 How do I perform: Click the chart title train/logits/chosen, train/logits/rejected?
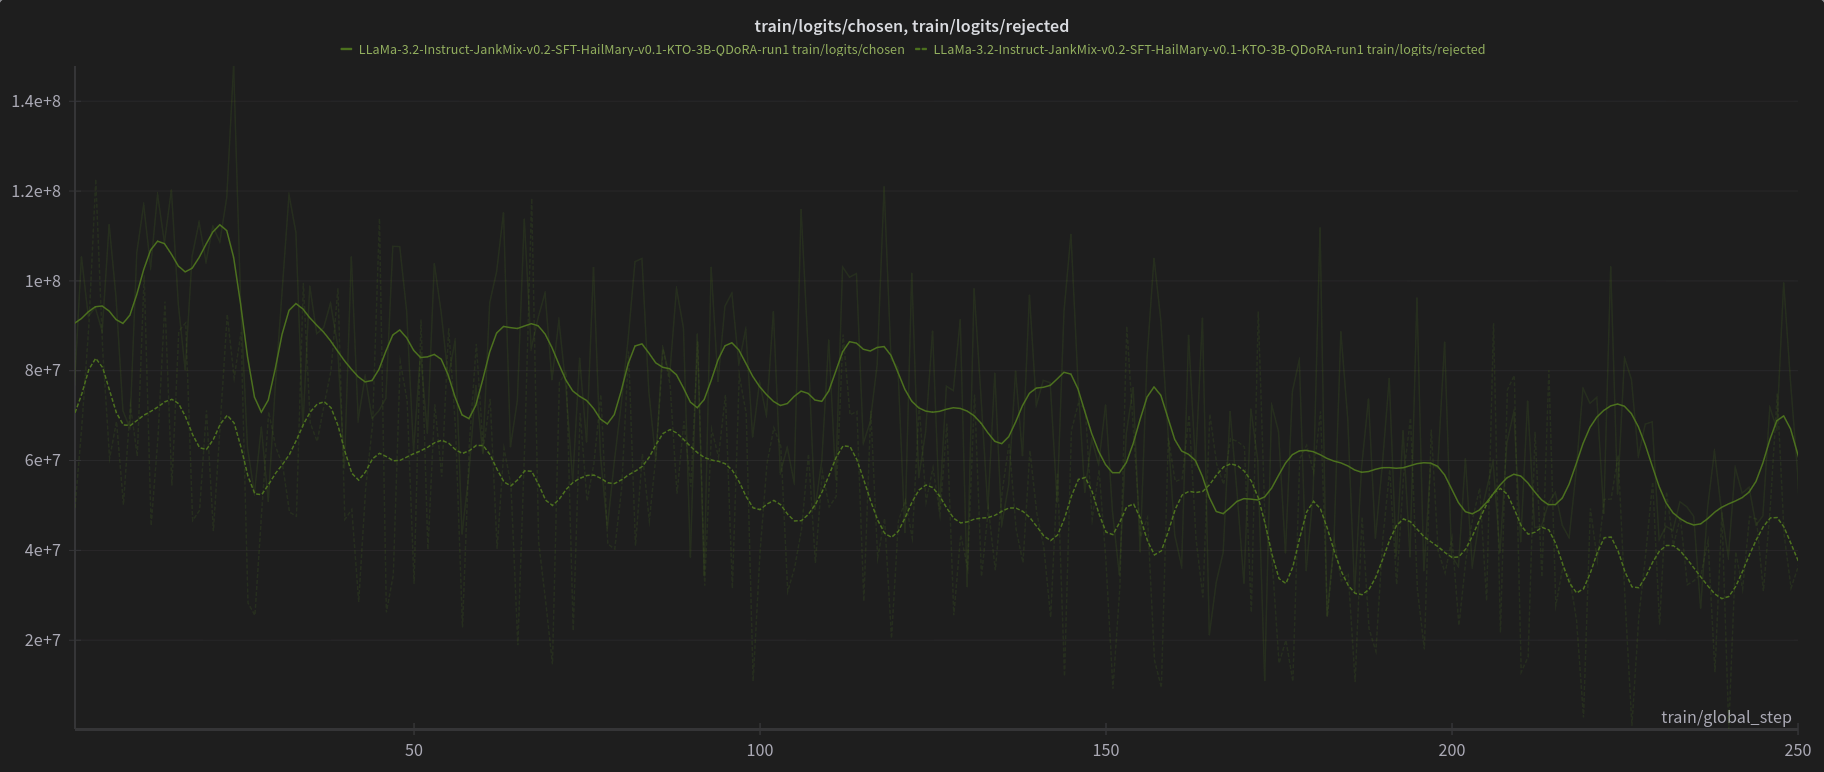911,26
